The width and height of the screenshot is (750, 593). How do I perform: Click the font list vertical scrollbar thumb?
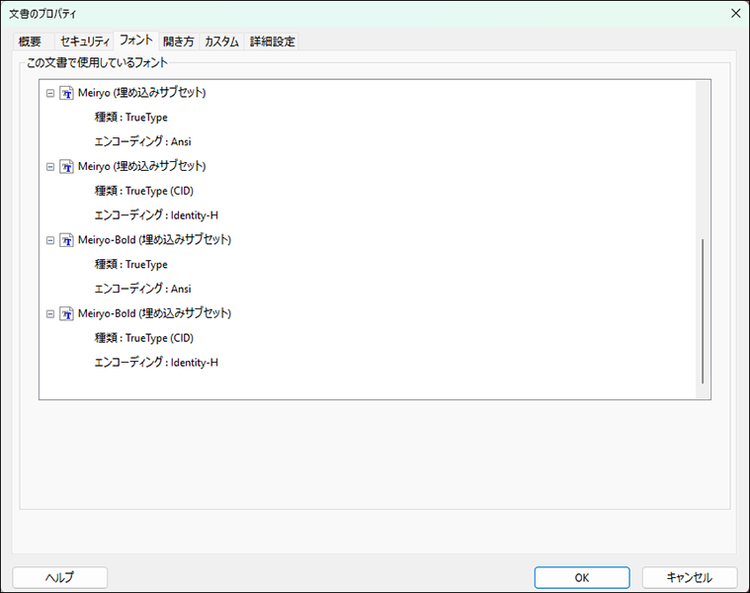tap(702, 311)
